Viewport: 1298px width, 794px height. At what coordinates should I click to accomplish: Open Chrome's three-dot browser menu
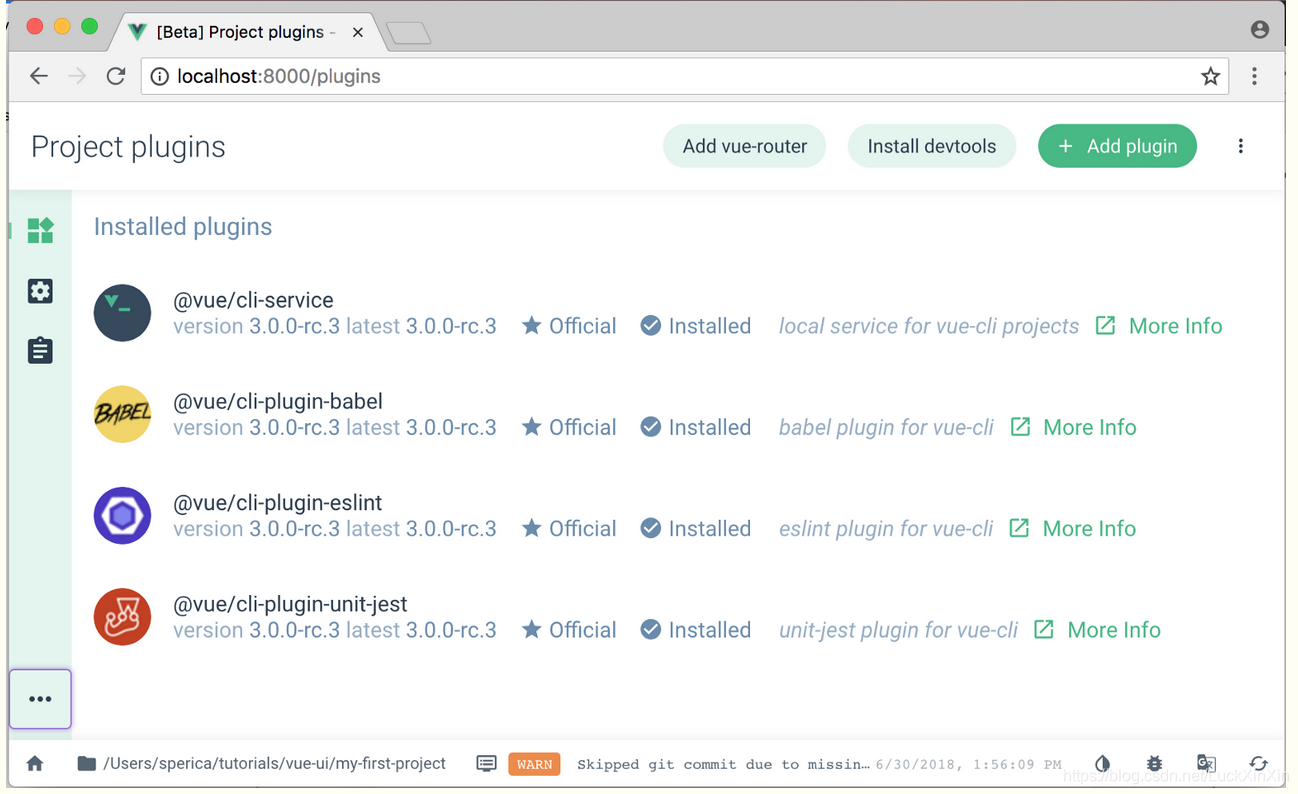(1254, 76)
